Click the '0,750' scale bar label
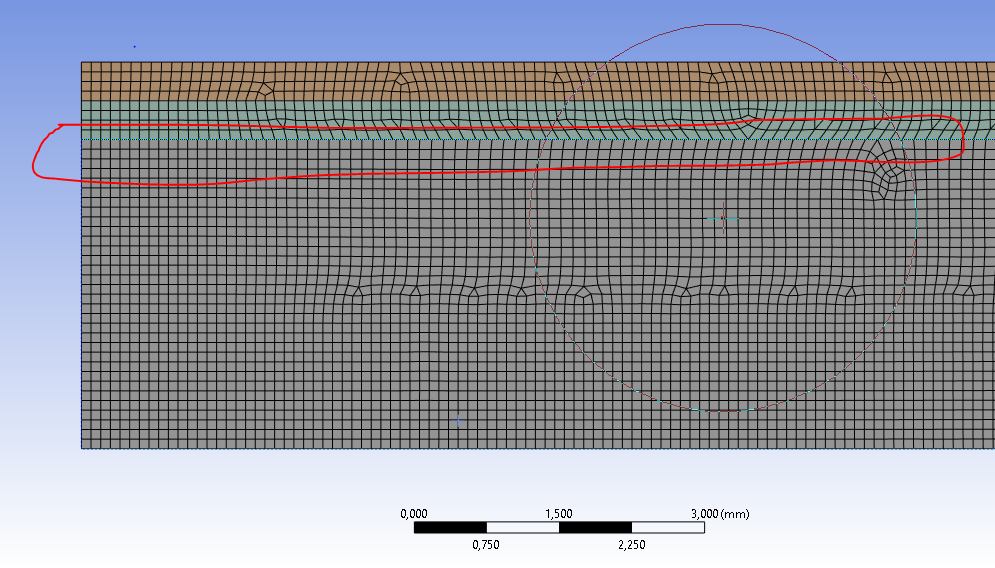The image size is (995, 568). [486, 545]
